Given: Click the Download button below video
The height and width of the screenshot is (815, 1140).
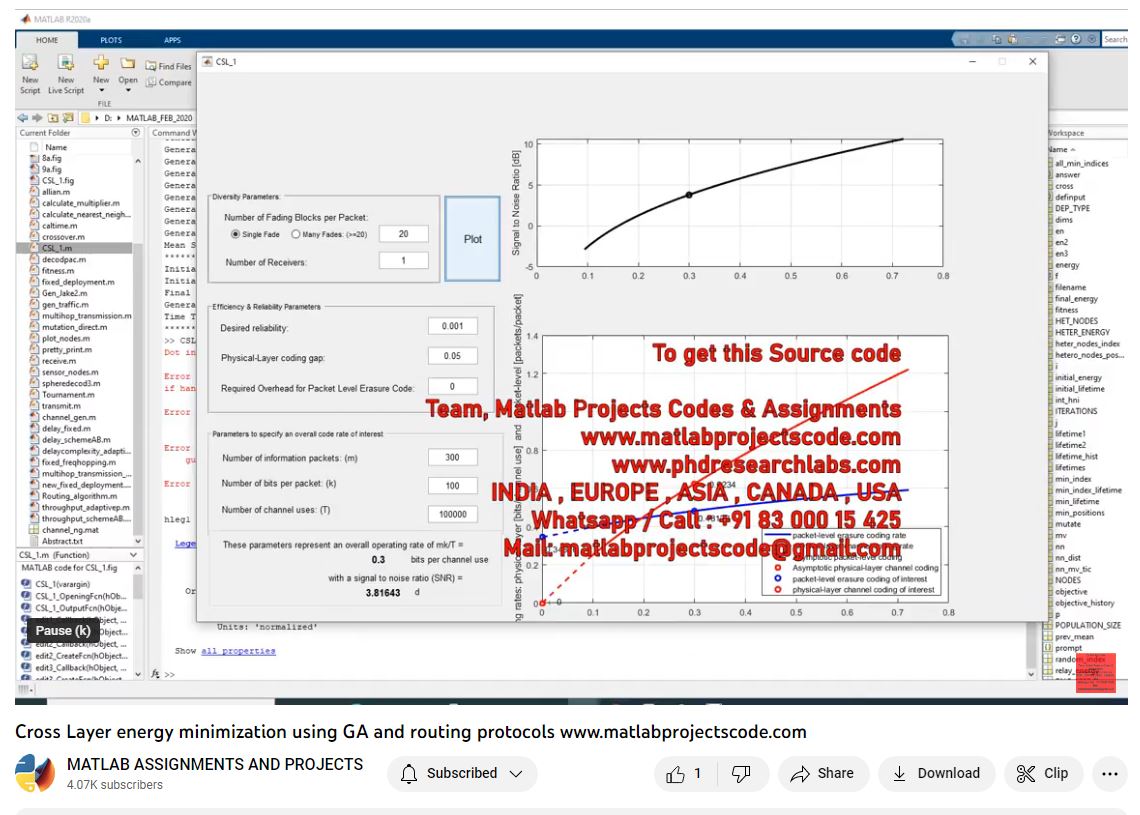Looking at the screenshot, I should [936, 774].
